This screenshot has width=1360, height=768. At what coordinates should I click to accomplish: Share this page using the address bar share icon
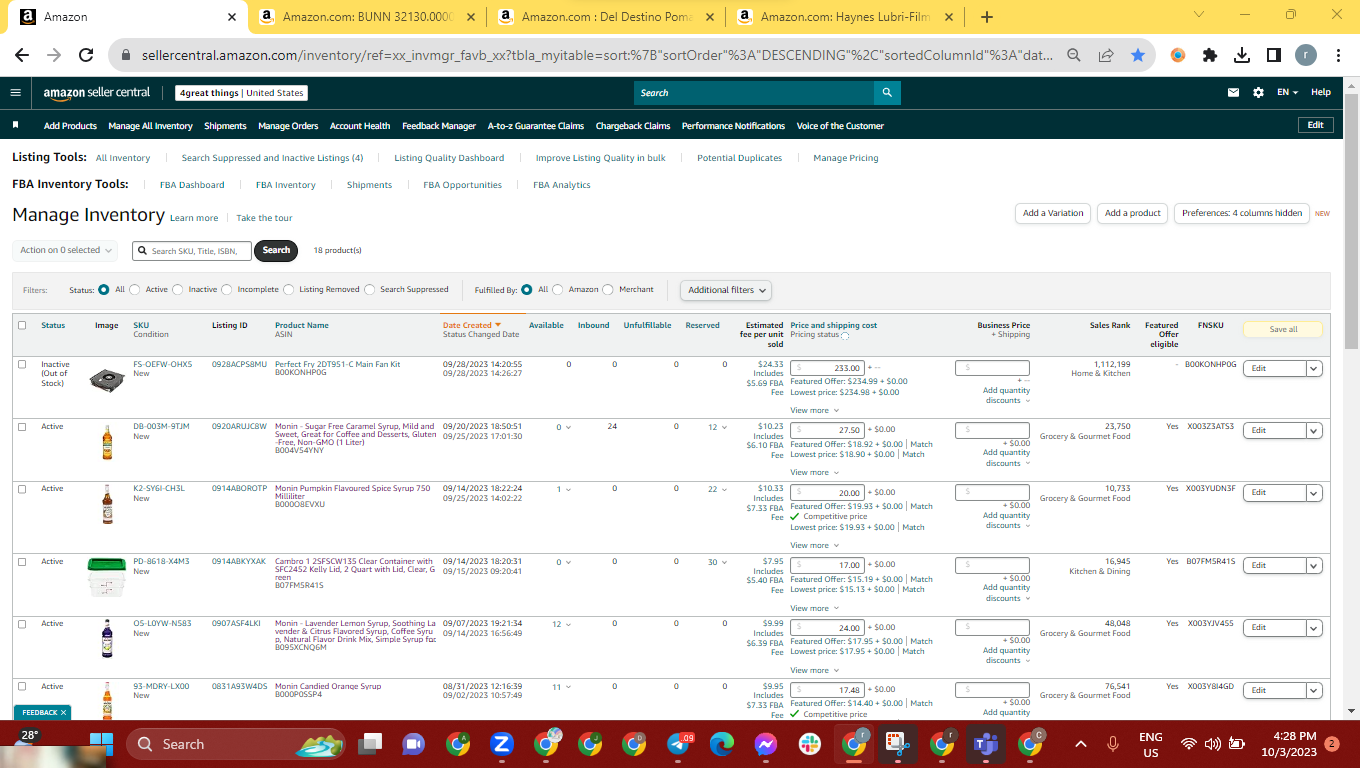coord(1106,56)
